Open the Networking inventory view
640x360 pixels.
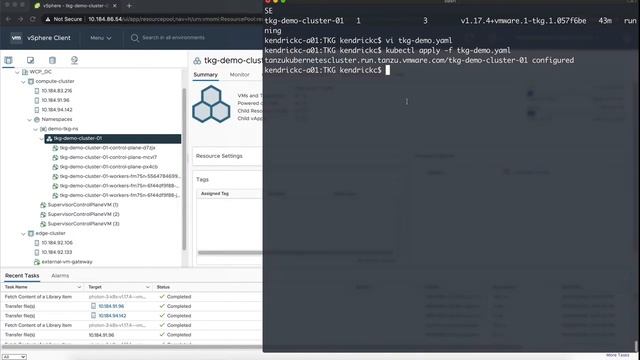[x=74, y=60]
